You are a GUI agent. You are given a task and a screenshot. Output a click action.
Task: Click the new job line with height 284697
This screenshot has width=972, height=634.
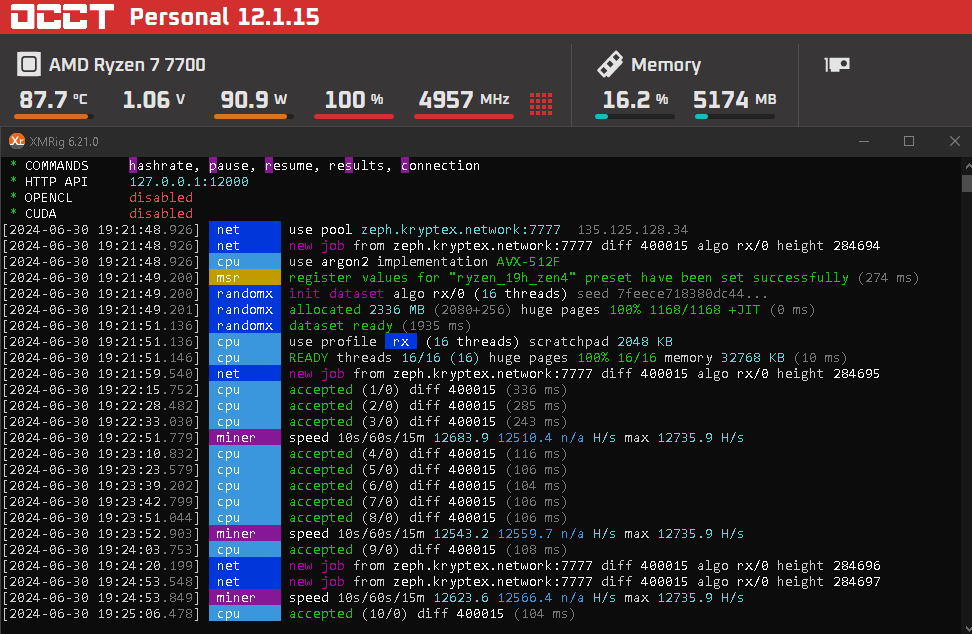point(584,581)
